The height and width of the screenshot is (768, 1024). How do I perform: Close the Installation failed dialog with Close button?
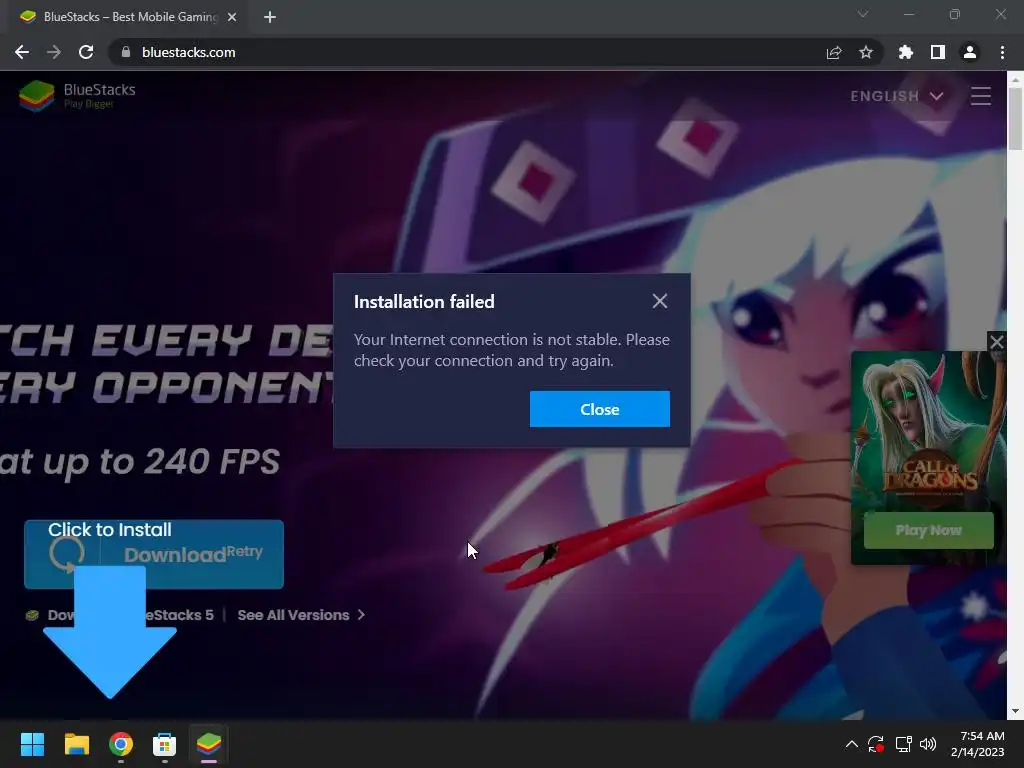[600, 409]
